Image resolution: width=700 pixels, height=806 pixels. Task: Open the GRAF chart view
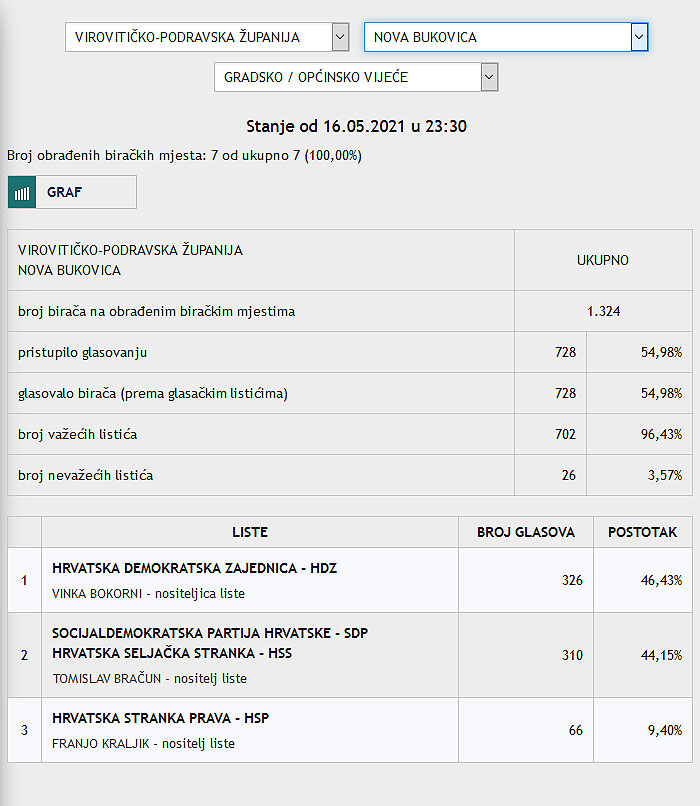[x=72, y=192]
